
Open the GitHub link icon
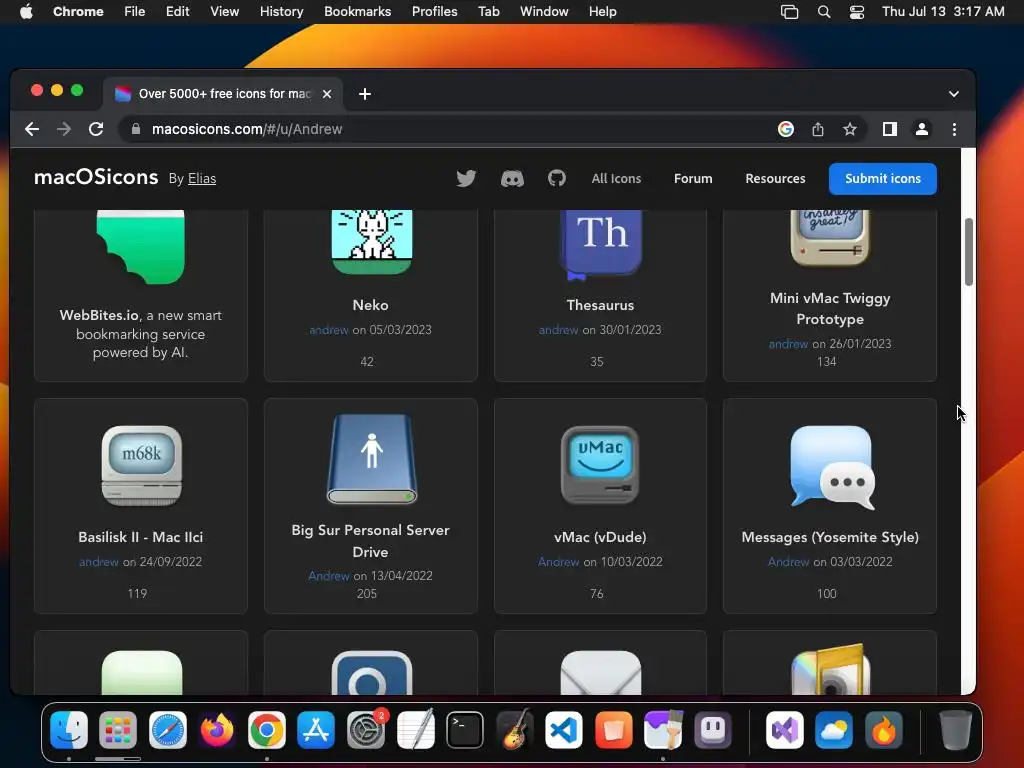point(556,178)
